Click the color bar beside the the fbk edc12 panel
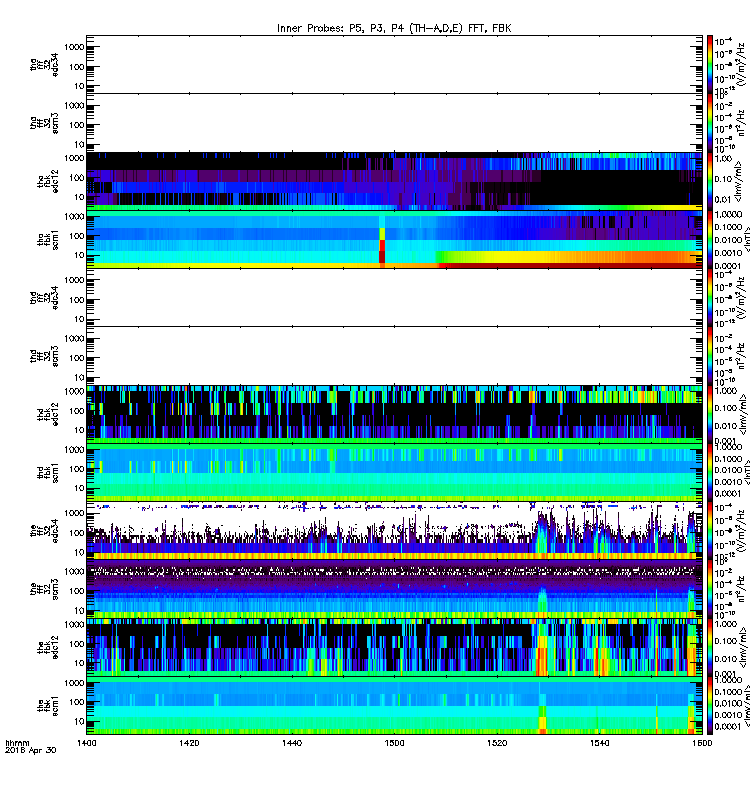The image size is (750, 800). (x=710, y=647)
